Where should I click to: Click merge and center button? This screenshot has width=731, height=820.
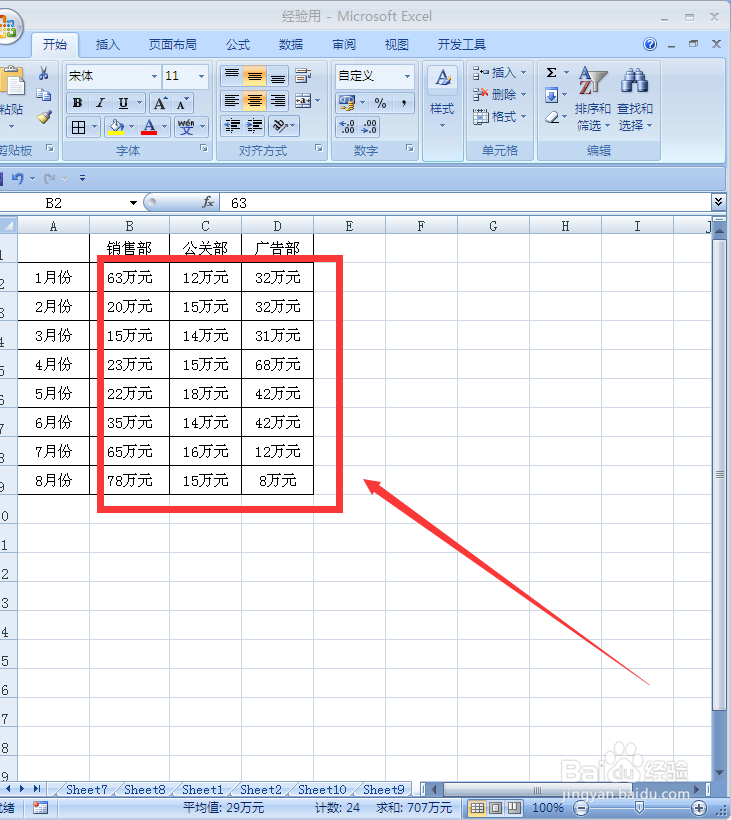point(303,101)
